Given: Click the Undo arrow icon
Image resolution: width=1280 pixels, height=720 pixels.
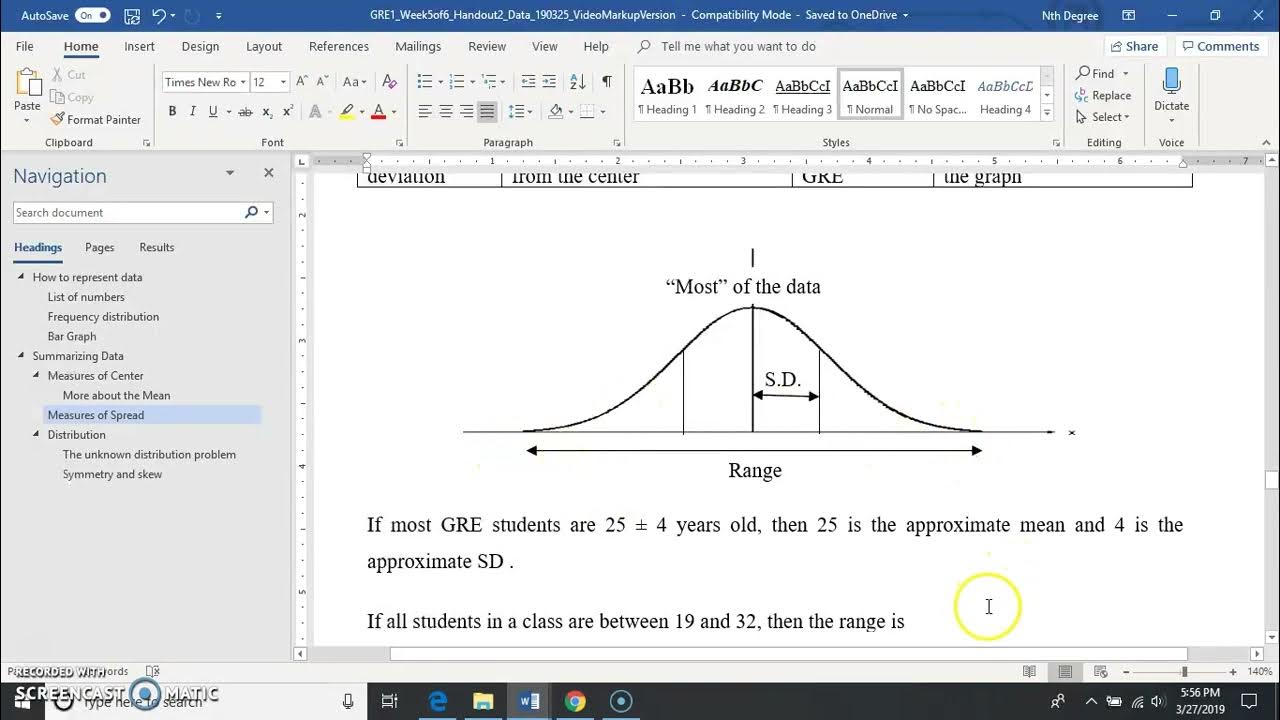Looking at the screenshot, I should tap(160, 15).
